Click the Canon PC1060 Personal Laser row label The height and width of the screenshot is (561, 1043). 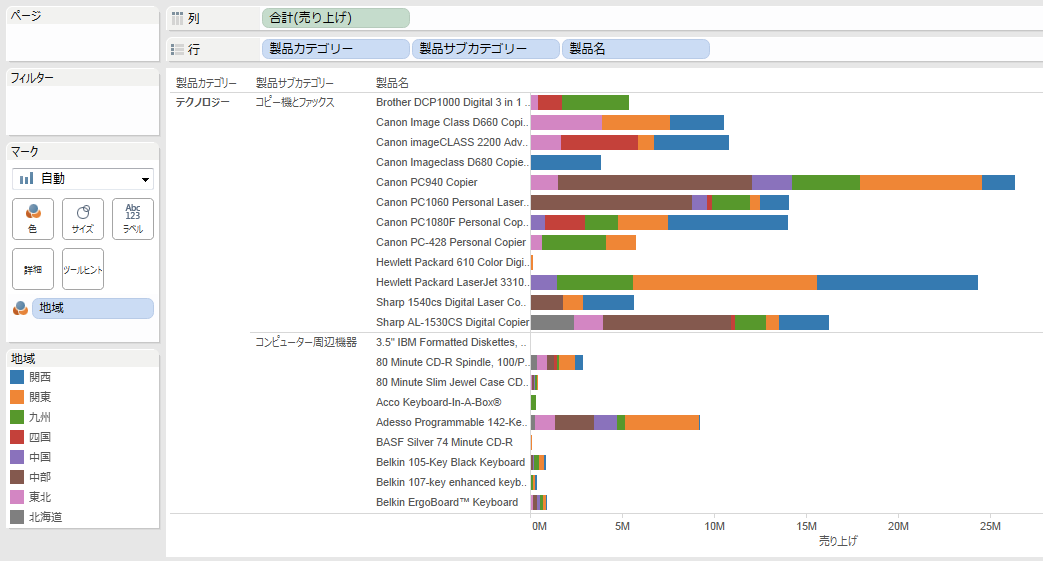[x=452, y=202]
